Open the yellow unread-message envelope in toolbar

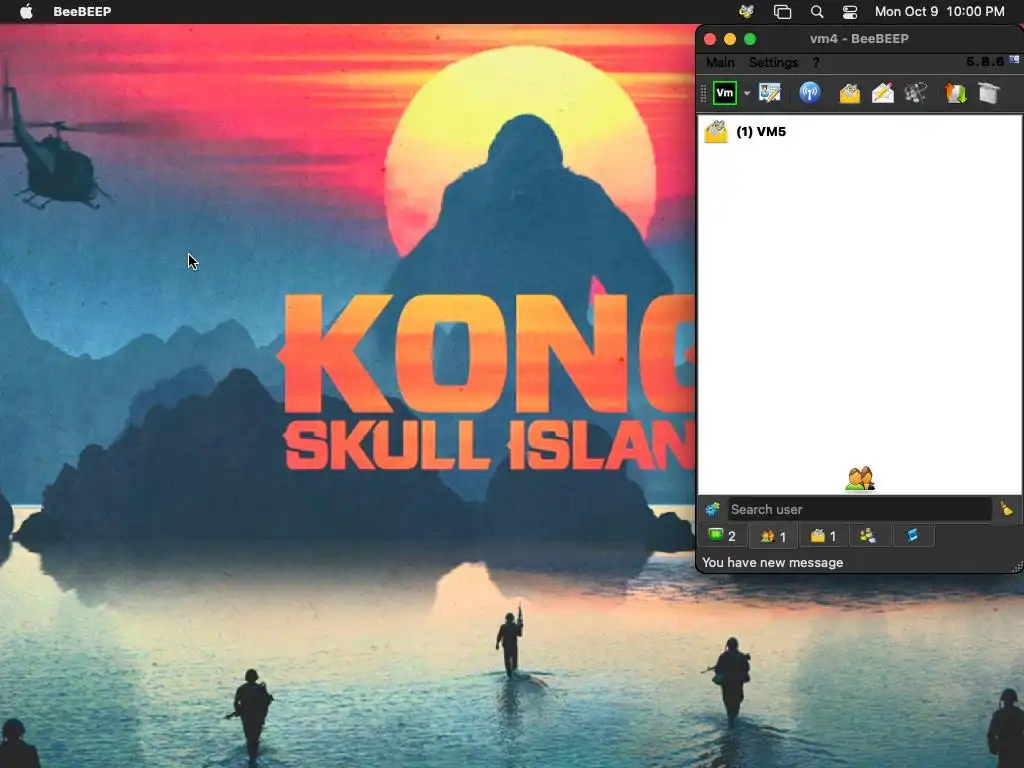[850, 93]
